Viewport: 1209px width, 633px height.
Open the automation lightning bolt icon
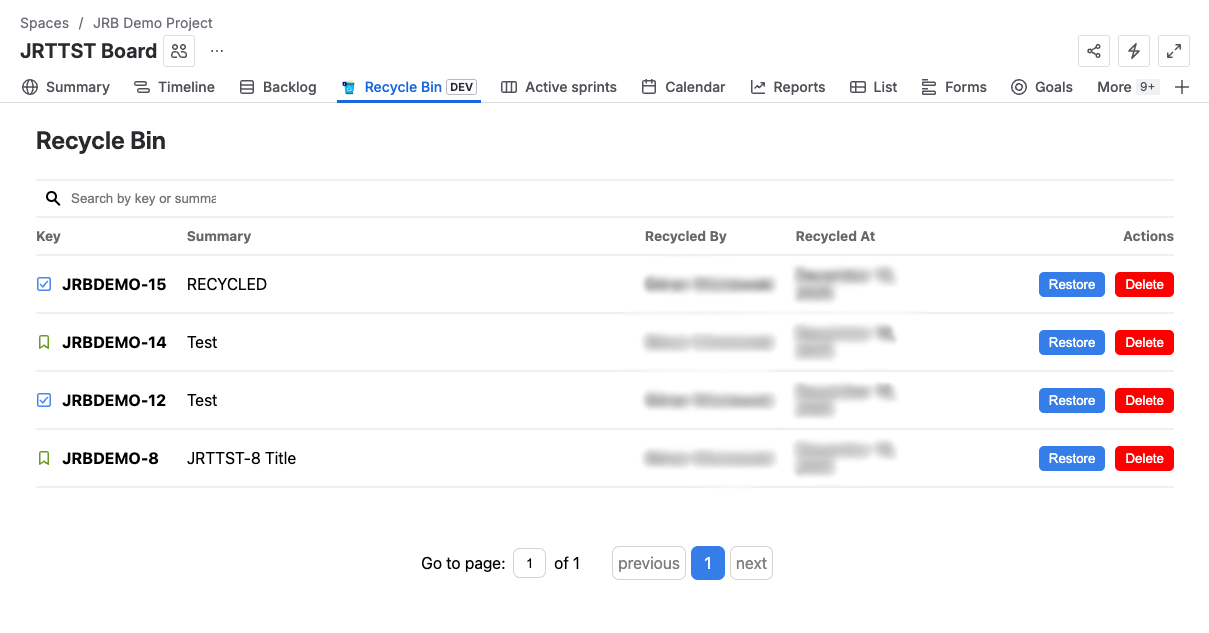1134,51
